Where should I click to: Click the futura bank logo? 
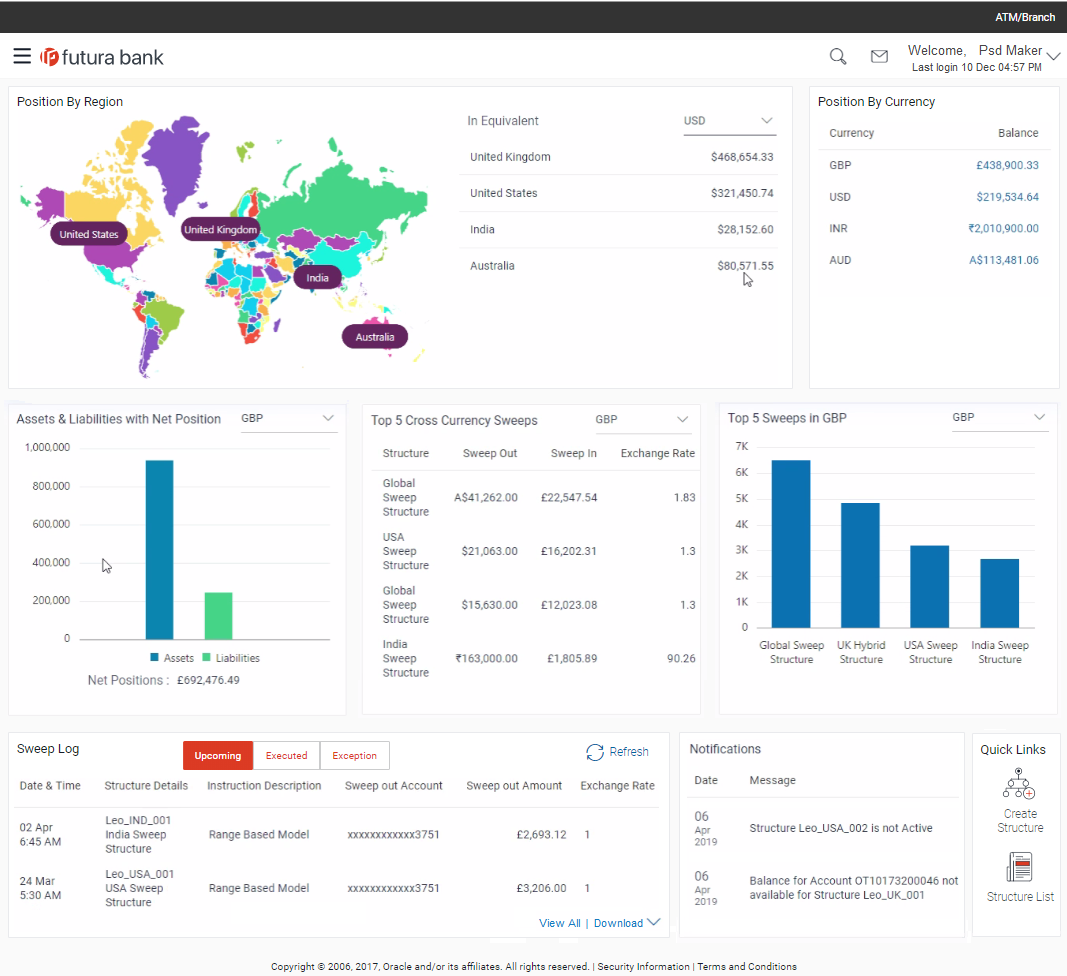(102, 57)
